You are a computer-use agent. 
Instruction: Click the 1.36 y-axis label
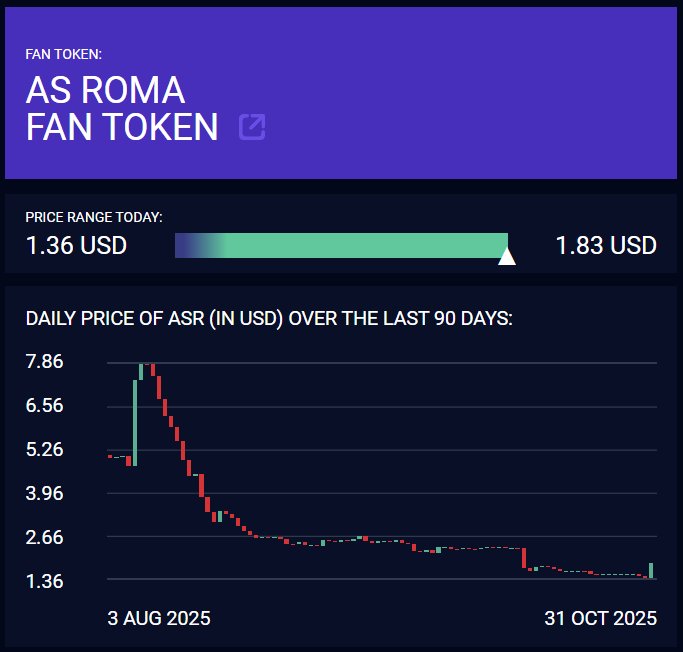44,581
